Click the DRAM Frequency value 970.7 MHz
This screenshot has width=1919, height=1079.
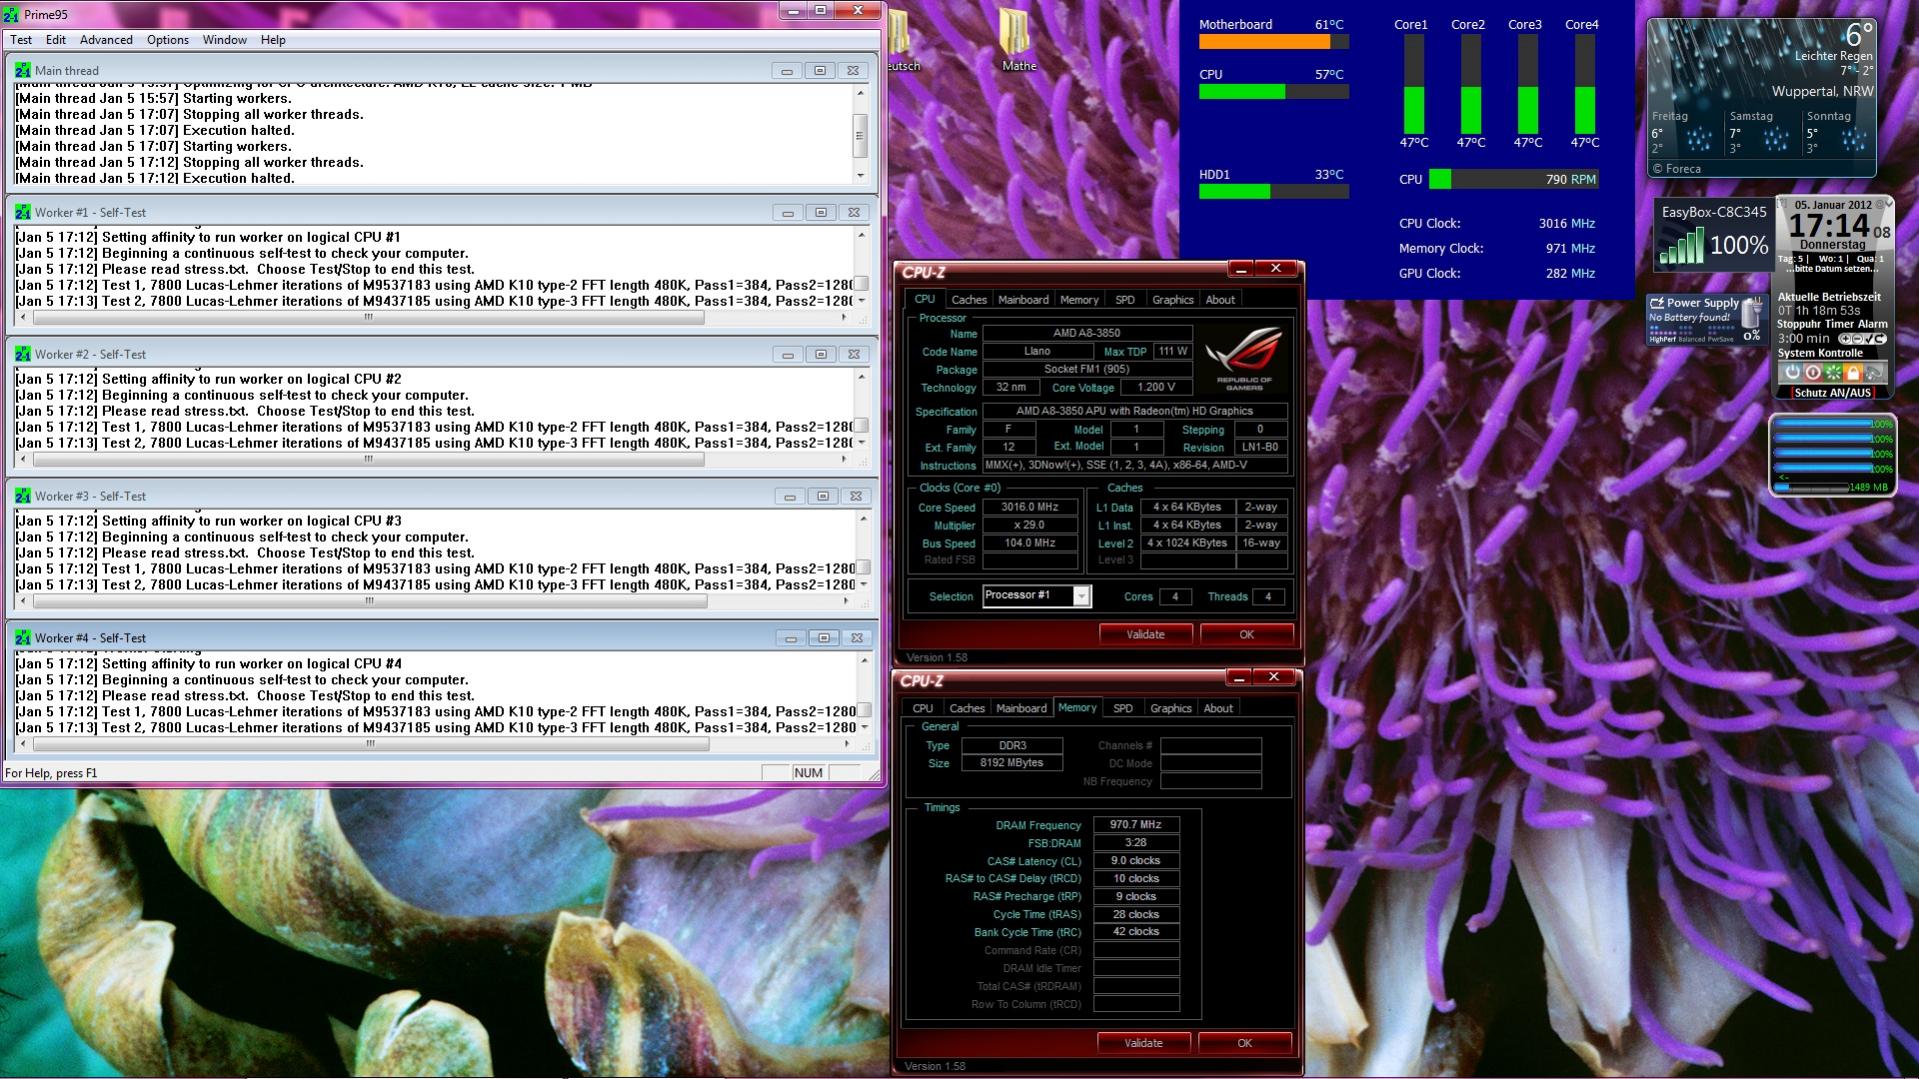[1136, 825]
